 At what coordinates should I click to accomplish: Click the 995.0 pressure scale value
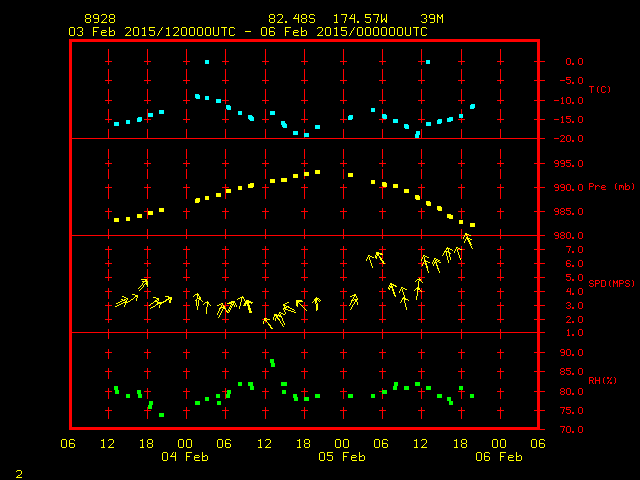click(567, 163)
